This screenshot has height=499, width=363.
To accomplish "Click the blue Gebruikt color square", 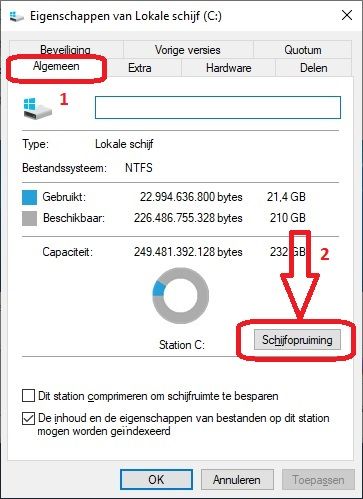I will coord(29,197).
